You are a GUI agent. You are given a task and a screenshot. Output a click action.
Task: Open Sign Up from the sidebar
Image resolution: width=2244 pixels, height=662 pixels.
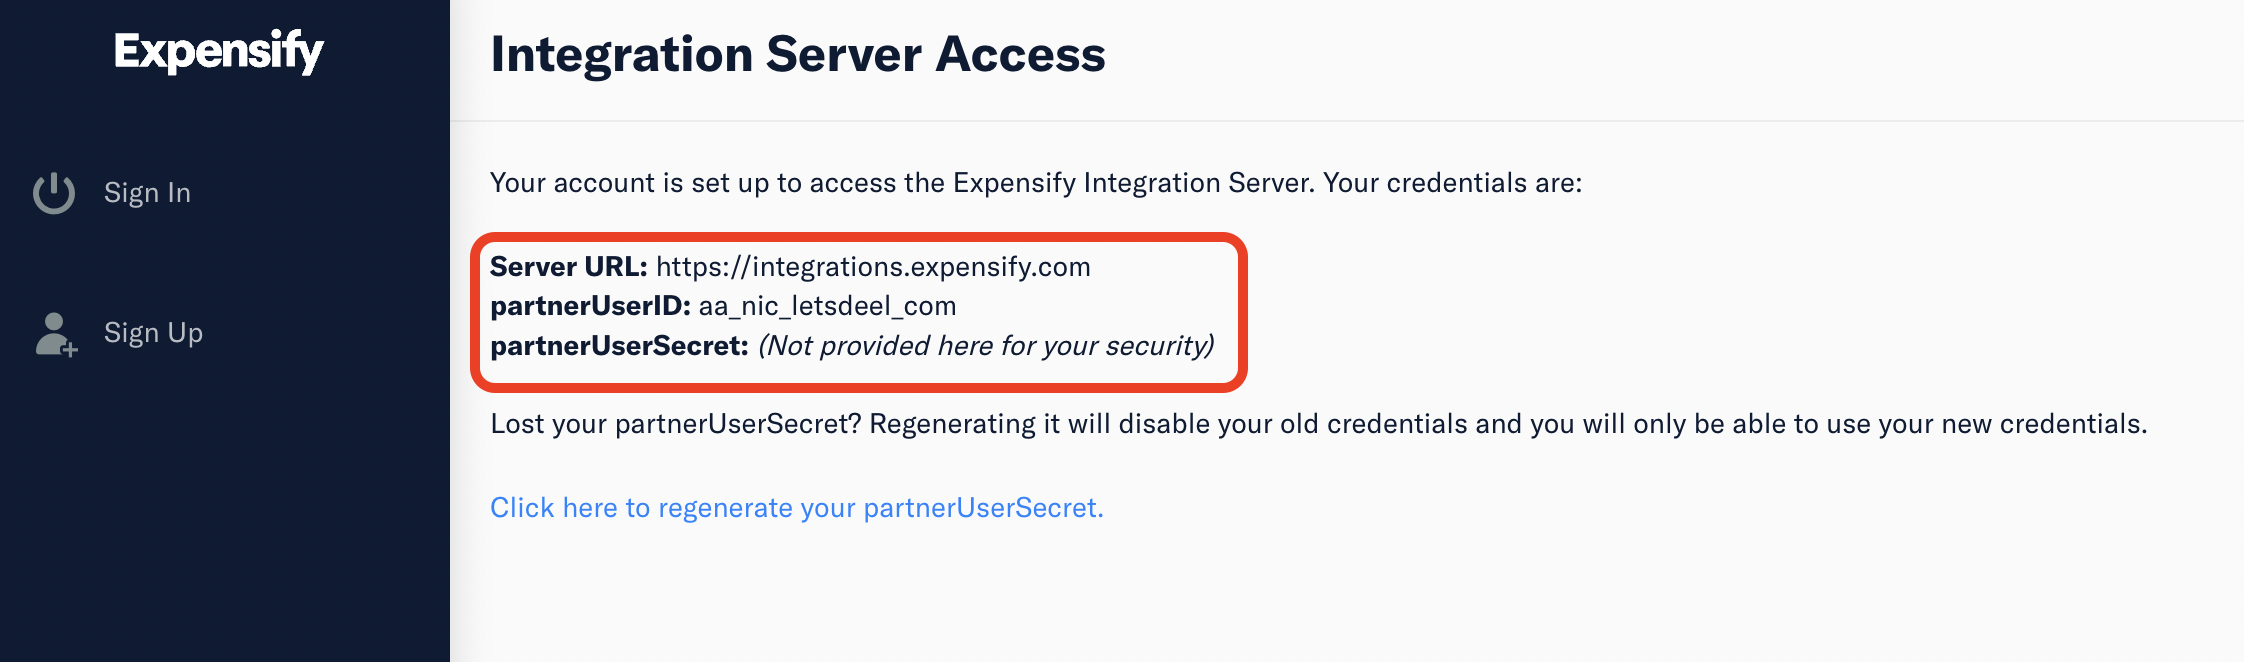153,332
